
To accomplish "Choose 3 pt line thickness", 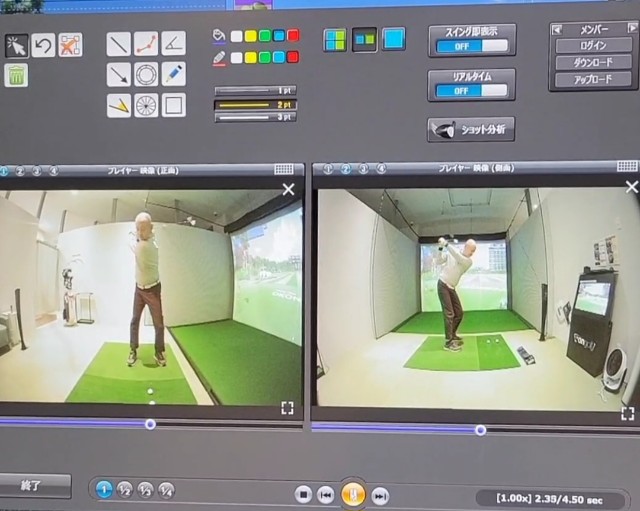I will [x=256, y=118].
